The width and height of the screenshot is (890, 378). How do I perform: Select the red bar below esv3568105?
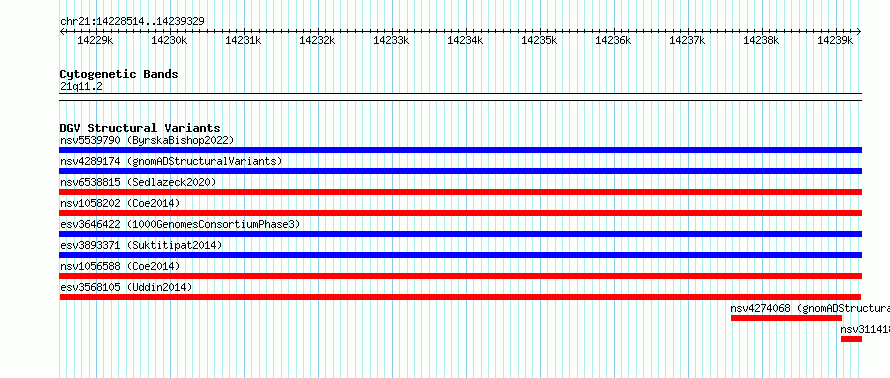(x=460, y=297)
